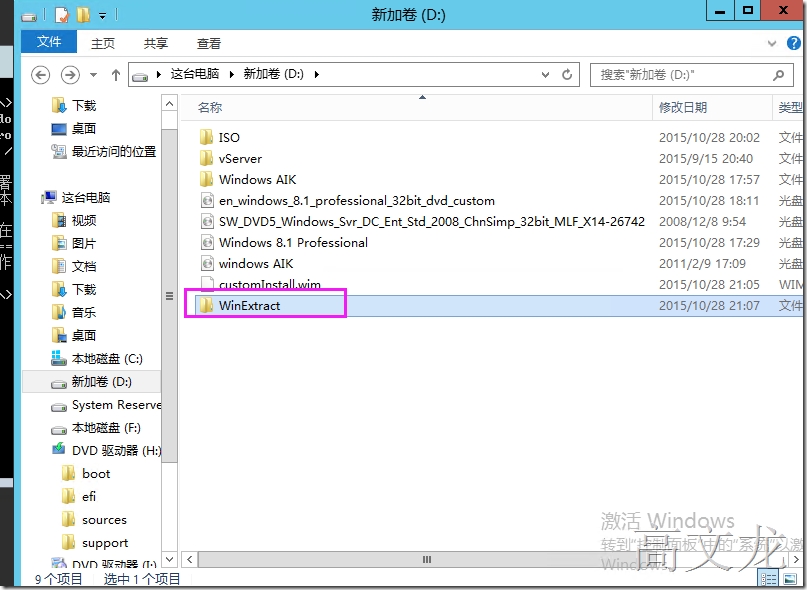Viewport: 807px width, 590px height.
Task: Open the 视频 library folder
Action: [x=84, y=221]
